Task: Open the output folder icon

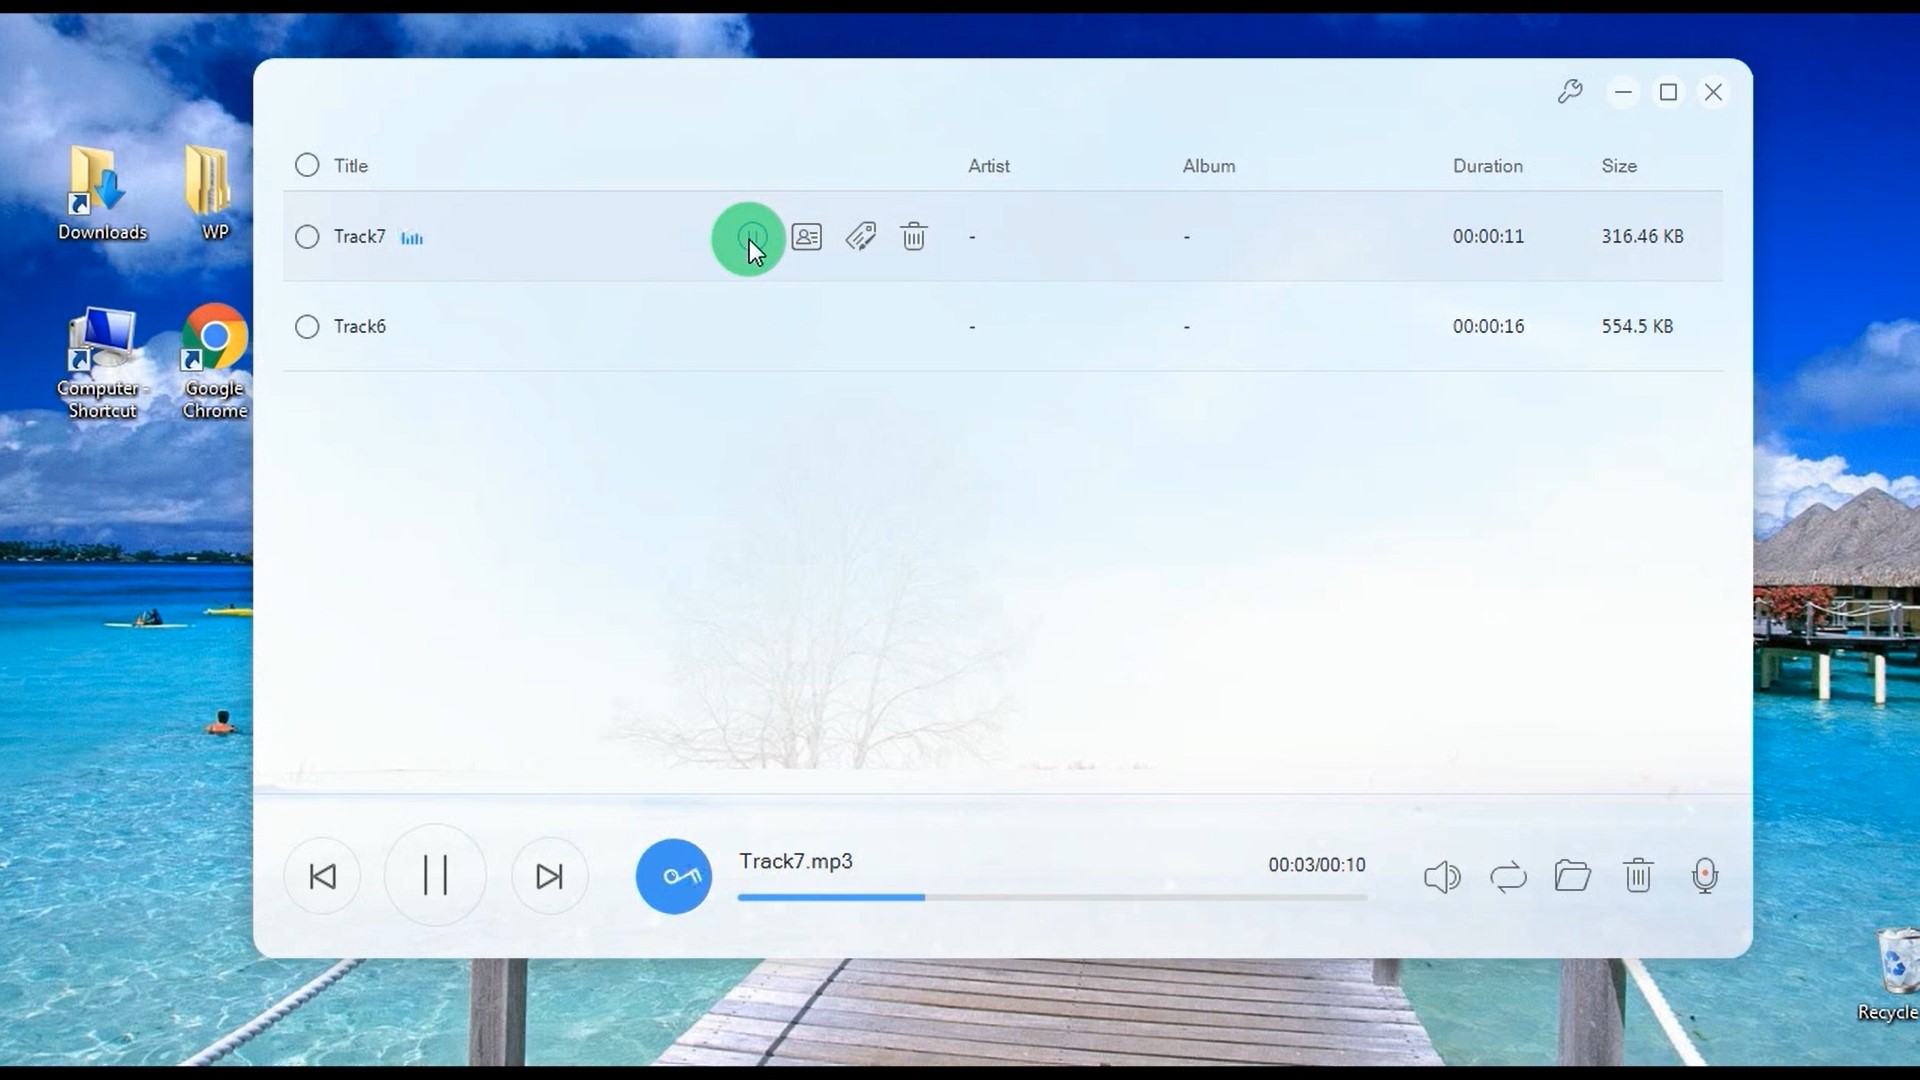Action: click(x=1572, y=876)
